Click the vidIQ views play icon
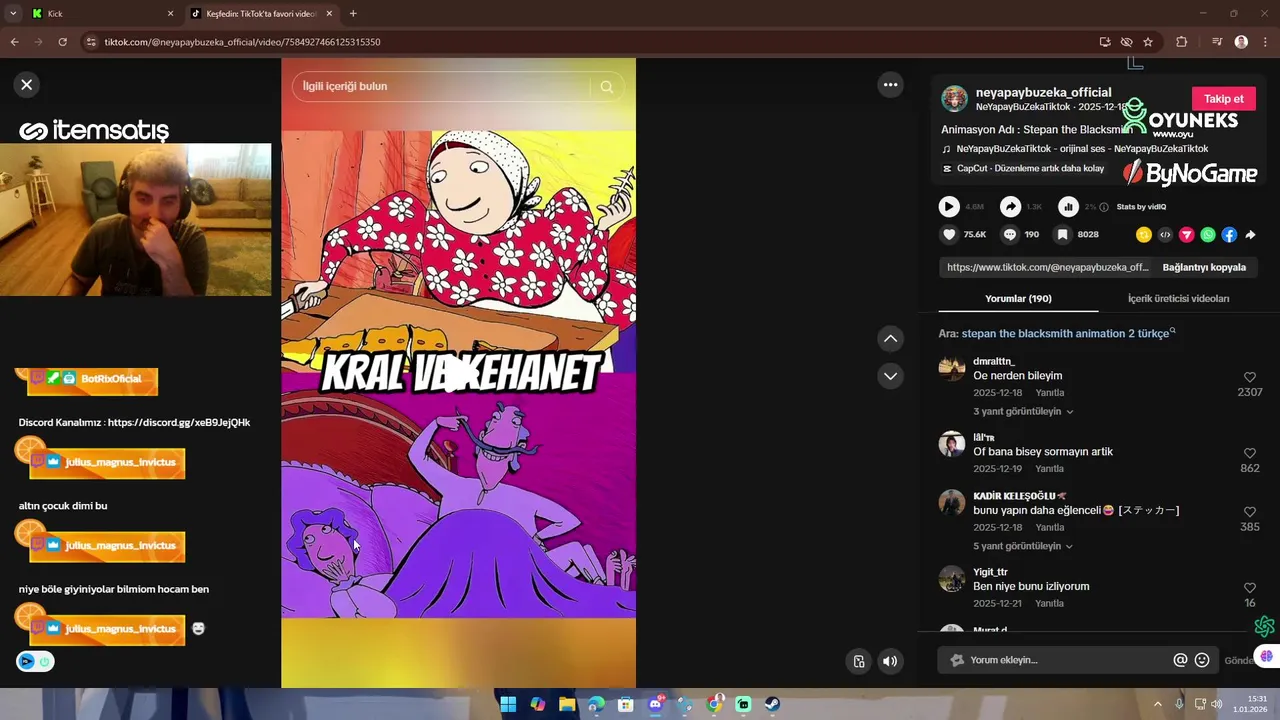 pyautogui.click(x=949, y=207)
